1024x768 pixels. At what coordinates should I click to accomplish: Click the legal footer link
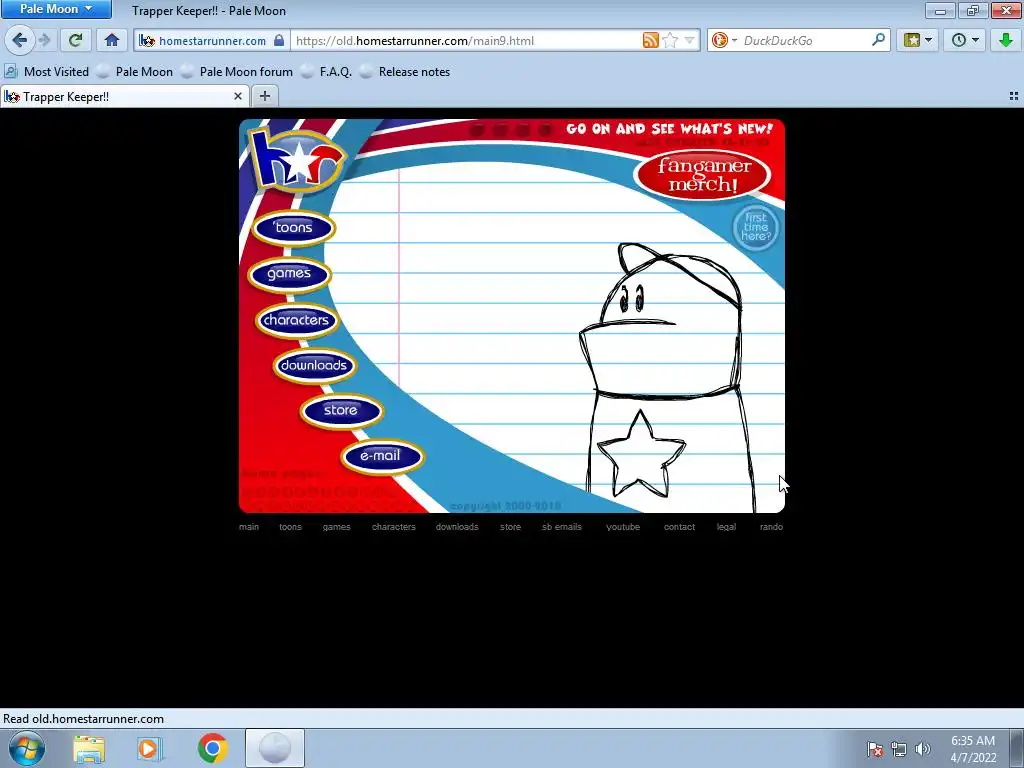726,527
